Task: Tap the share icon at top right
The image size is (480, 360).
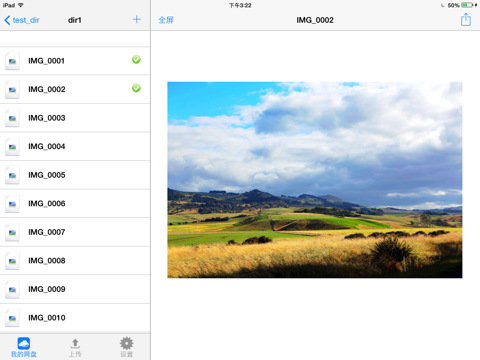Action: 466,19
